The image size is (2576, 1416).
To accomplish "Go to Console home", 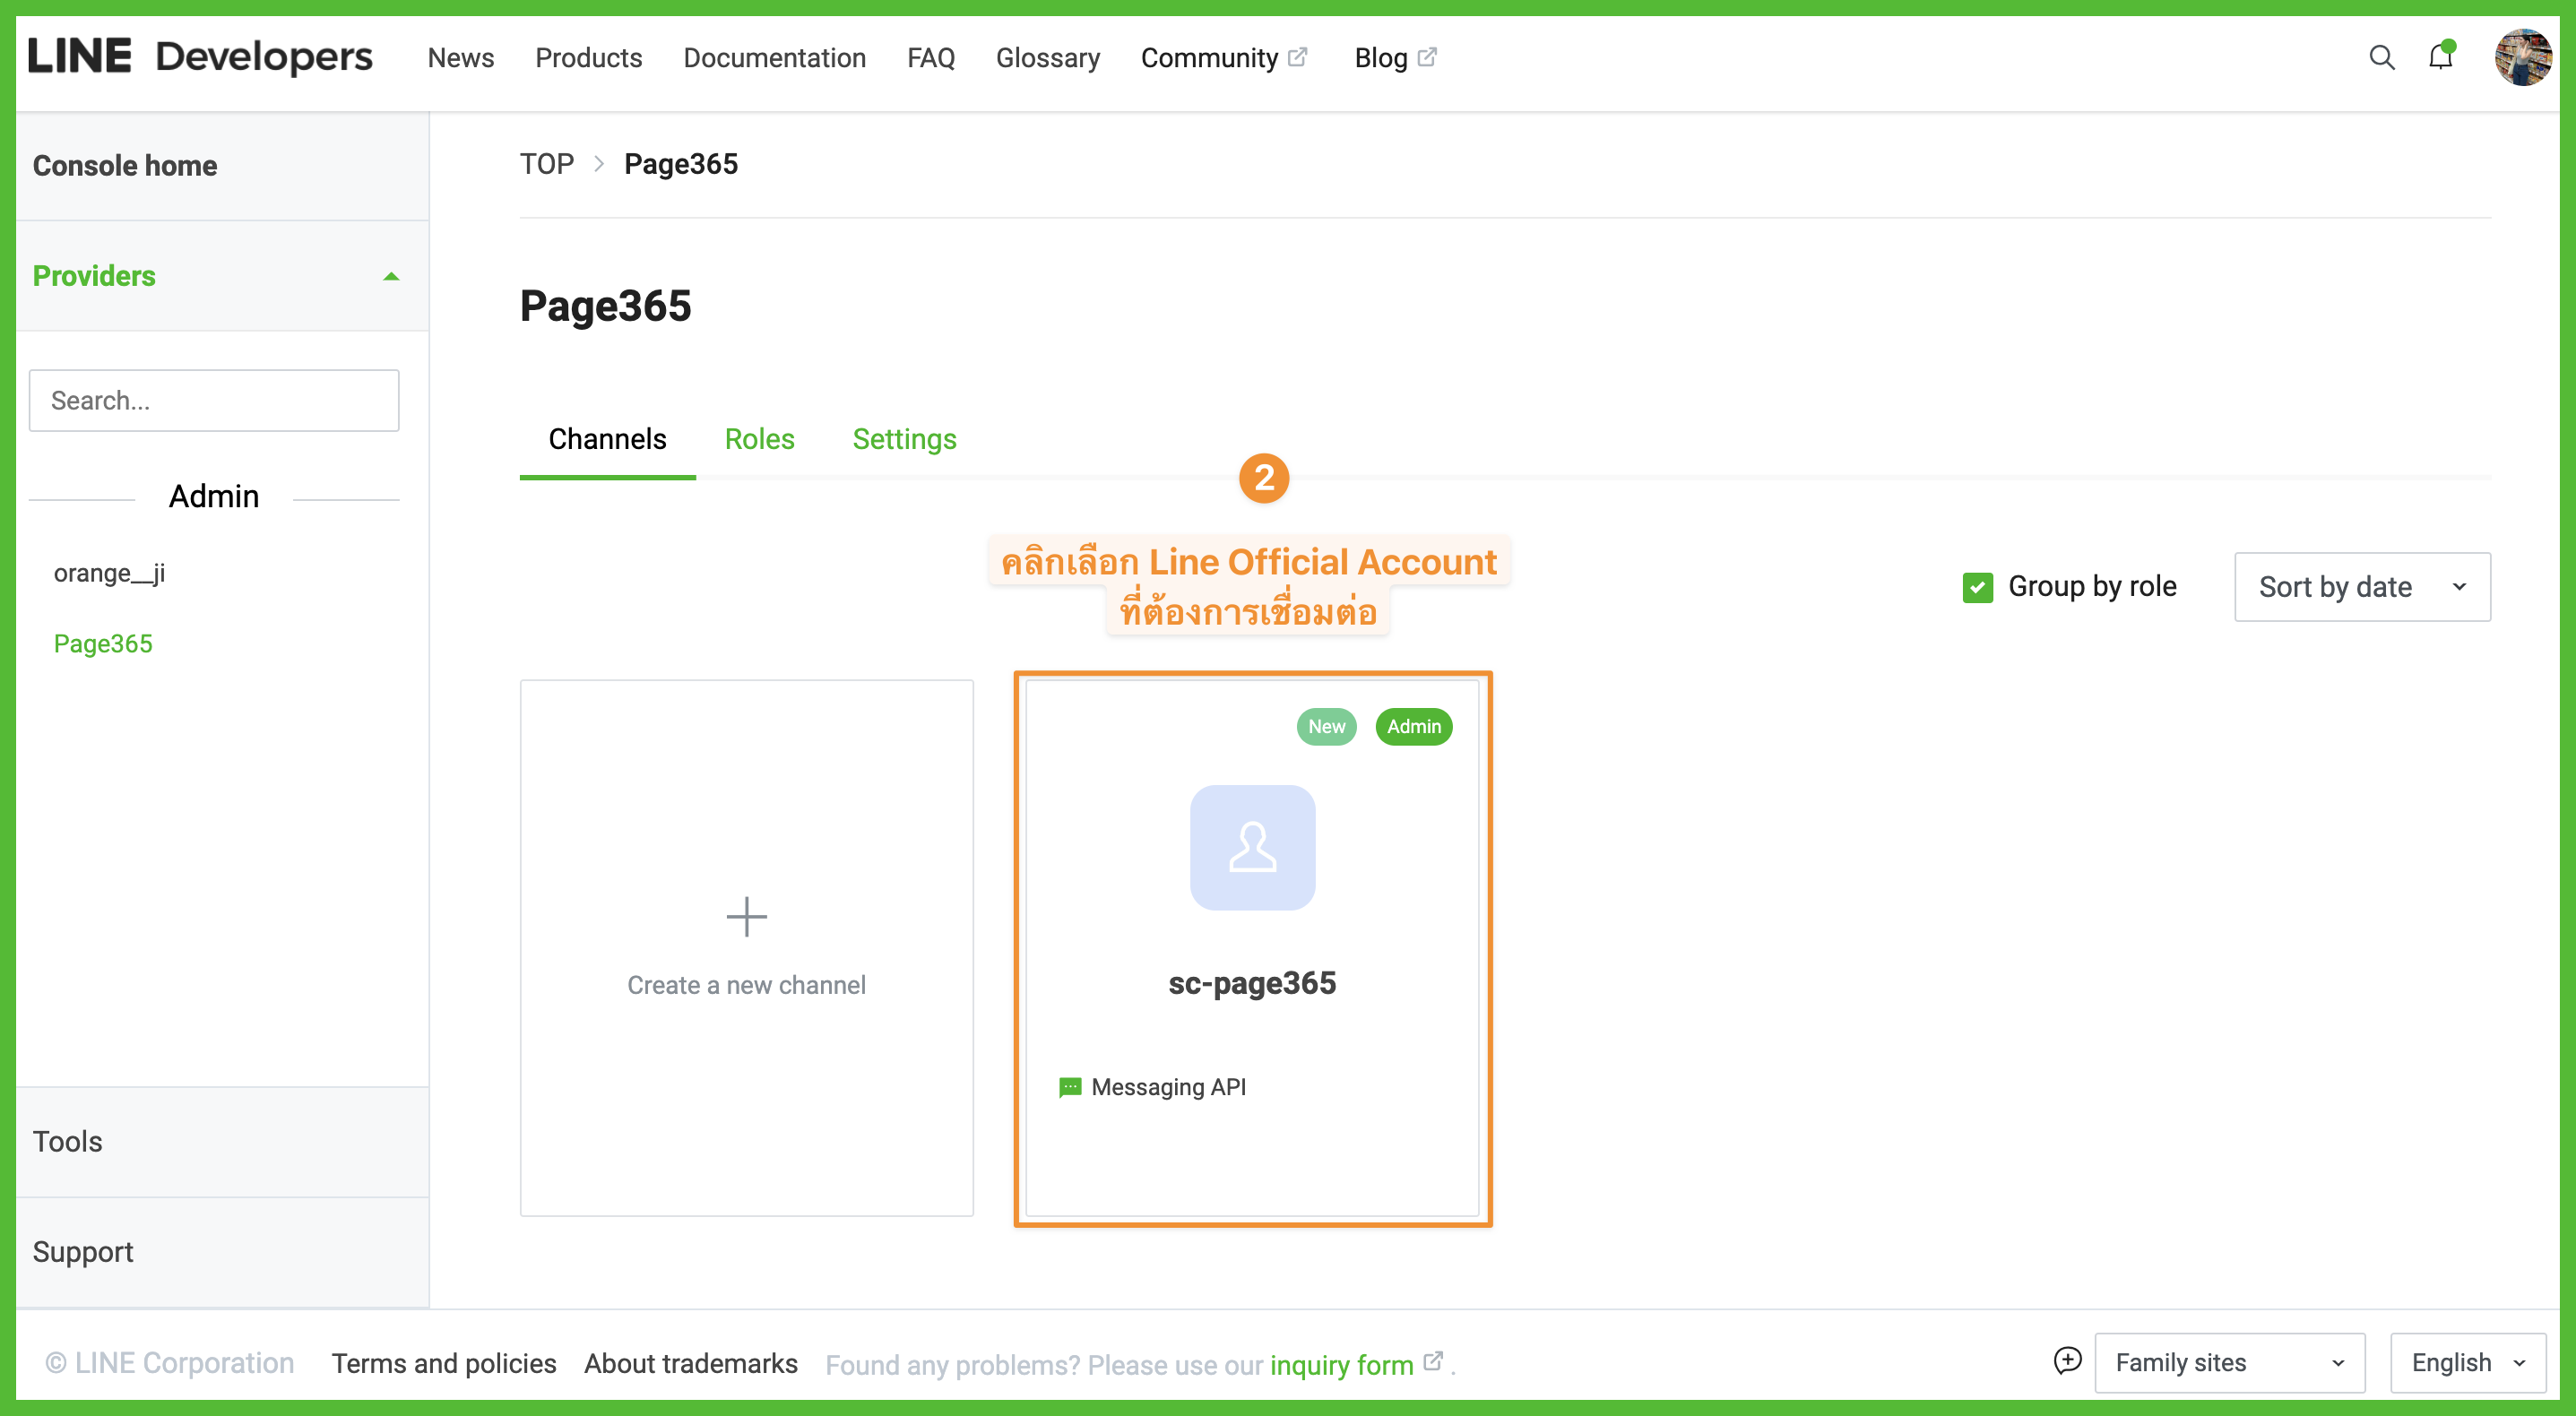I will point(124,165).
